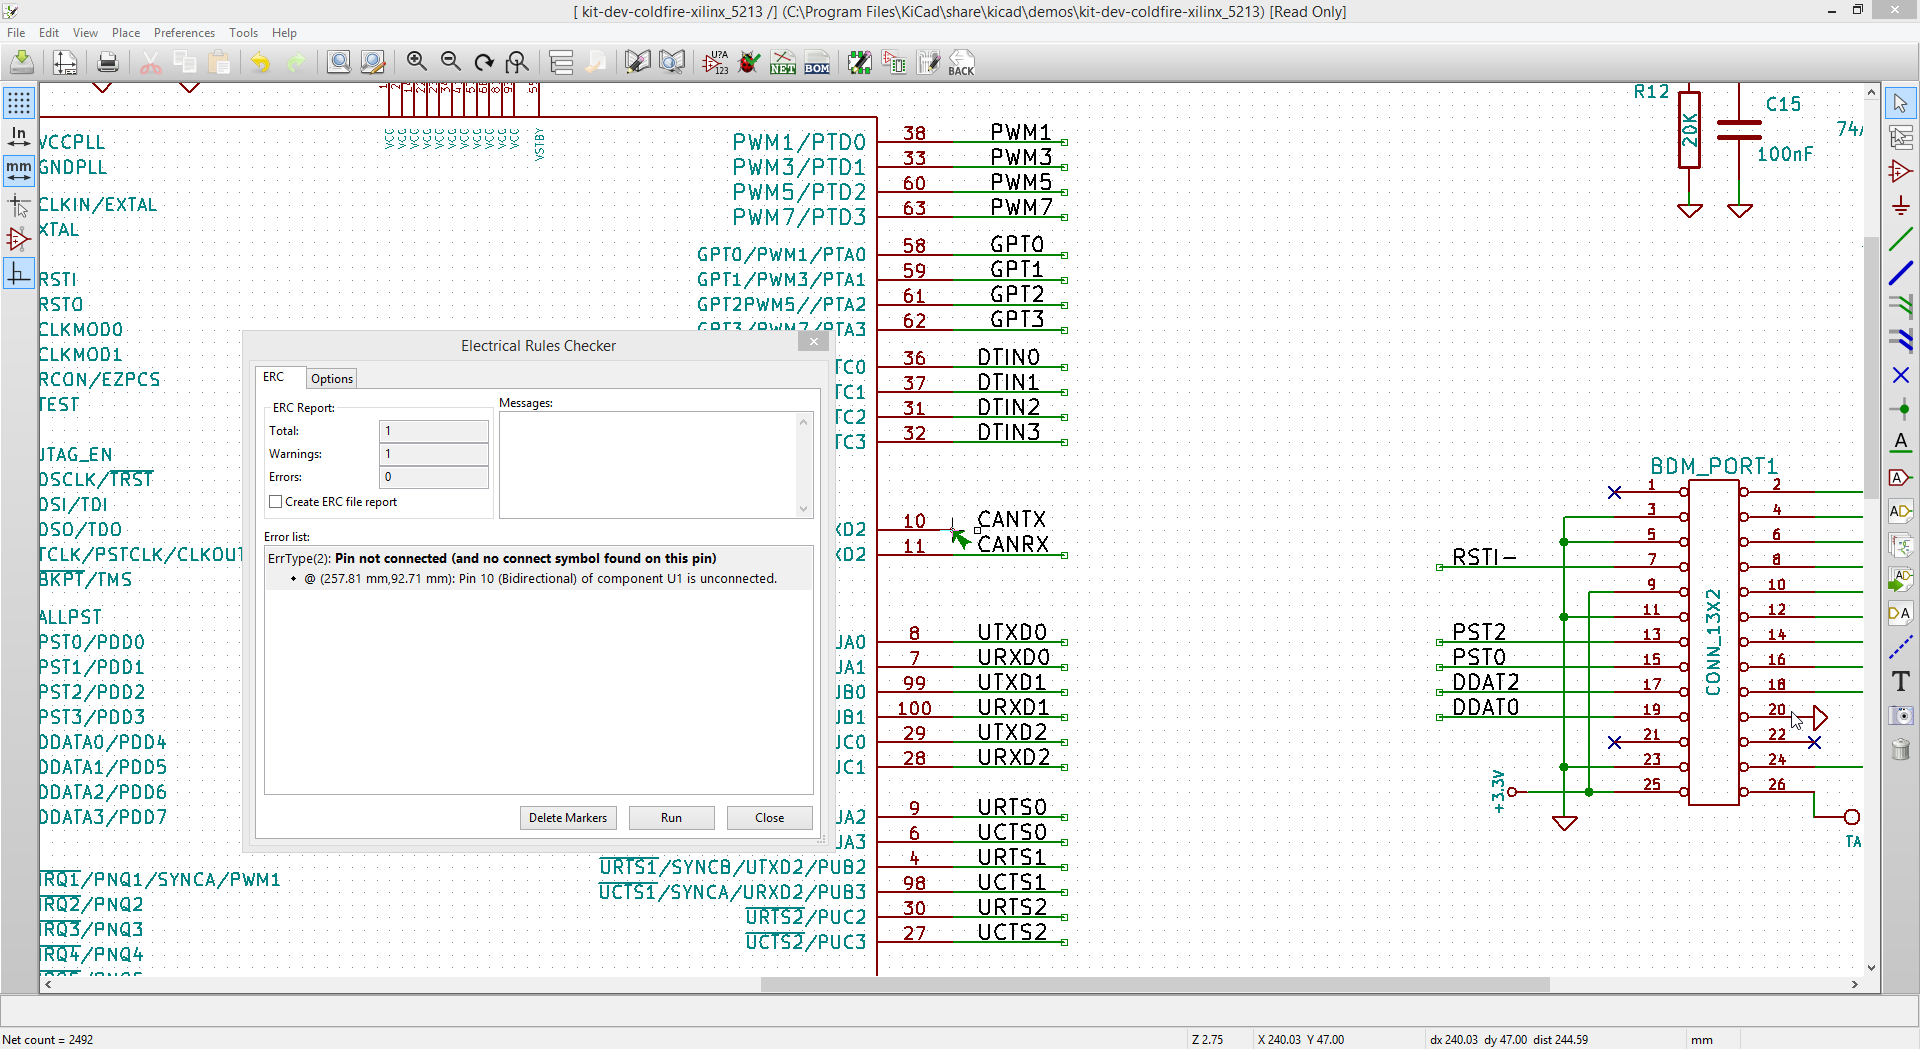Open the Bill of Materials tool

pyautogui.click(x=817, y=63)
